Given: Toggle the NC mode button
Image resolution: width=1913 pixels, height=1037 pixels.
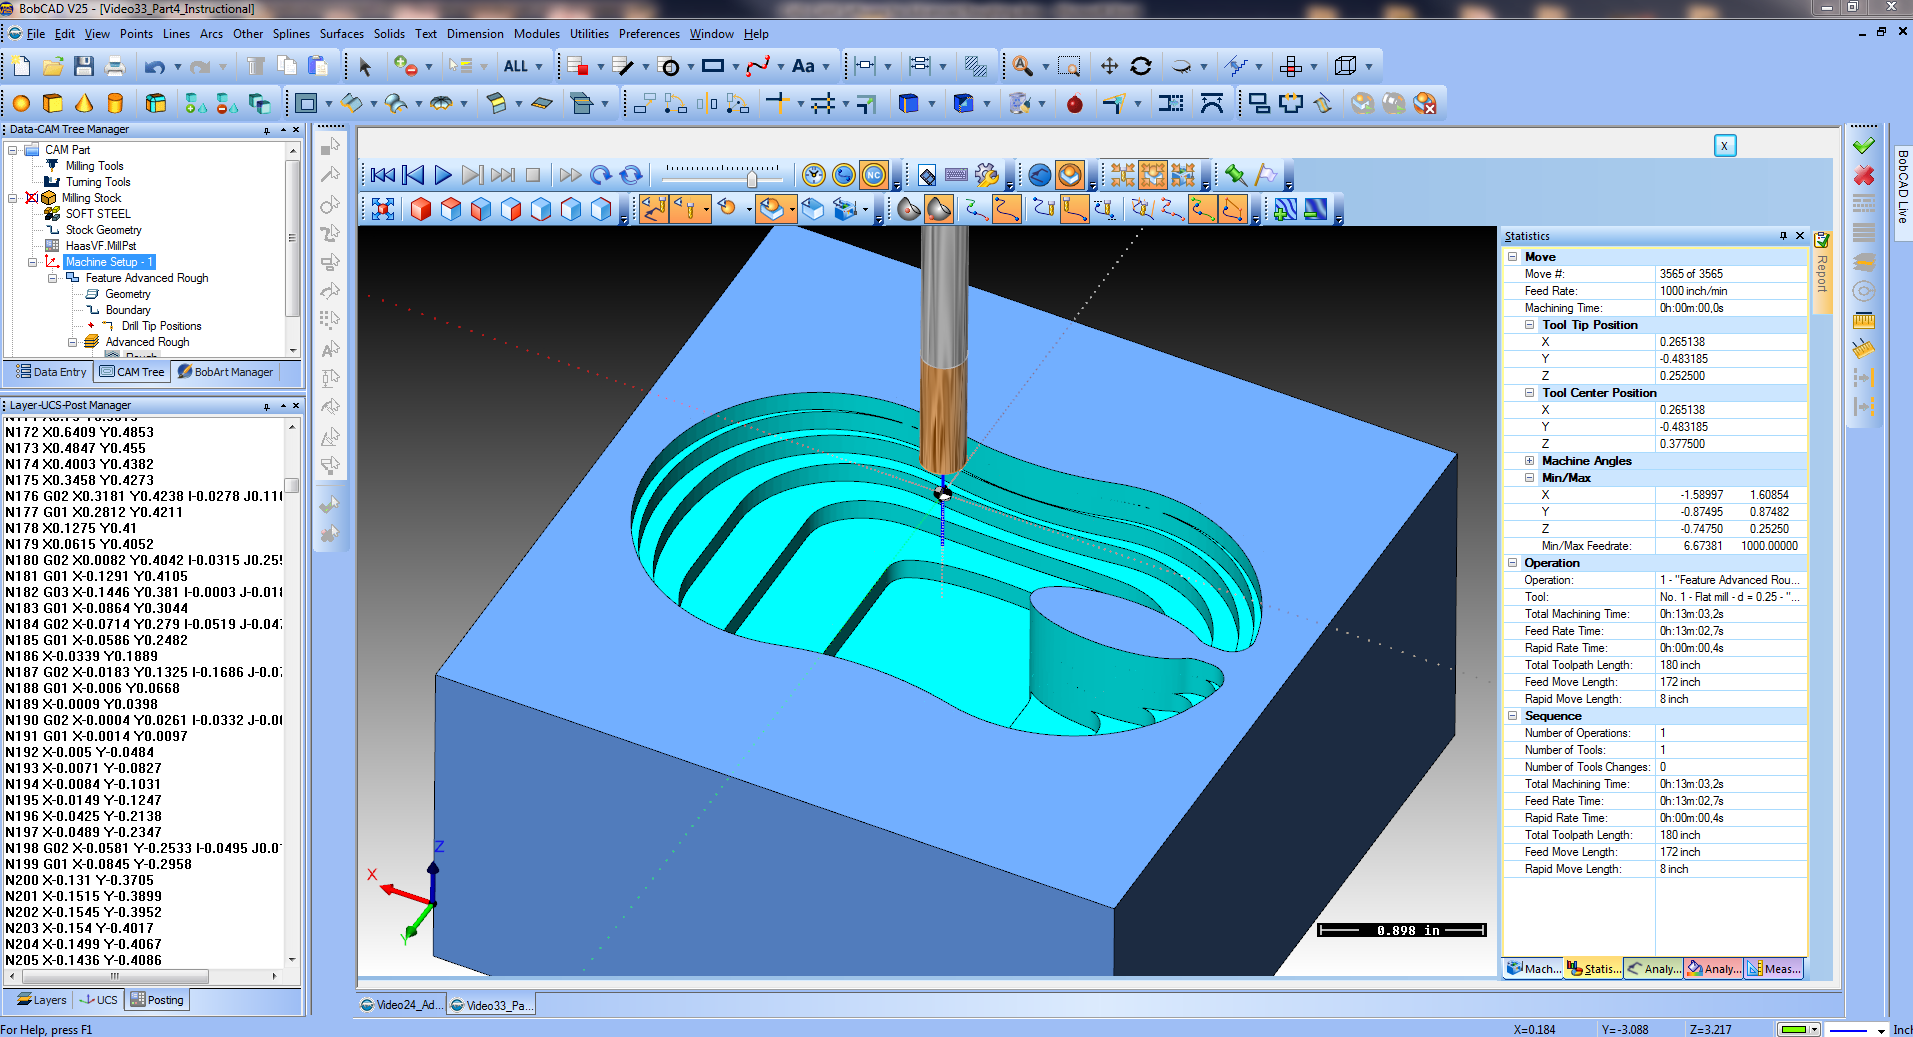Looking at the screenshot, I should (874, 175).
